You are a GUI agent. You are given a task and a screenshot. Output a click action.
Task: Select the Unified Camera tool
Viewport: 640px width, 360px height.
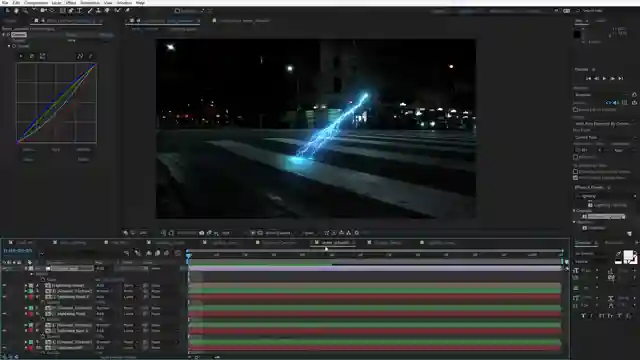pos(43,11)
